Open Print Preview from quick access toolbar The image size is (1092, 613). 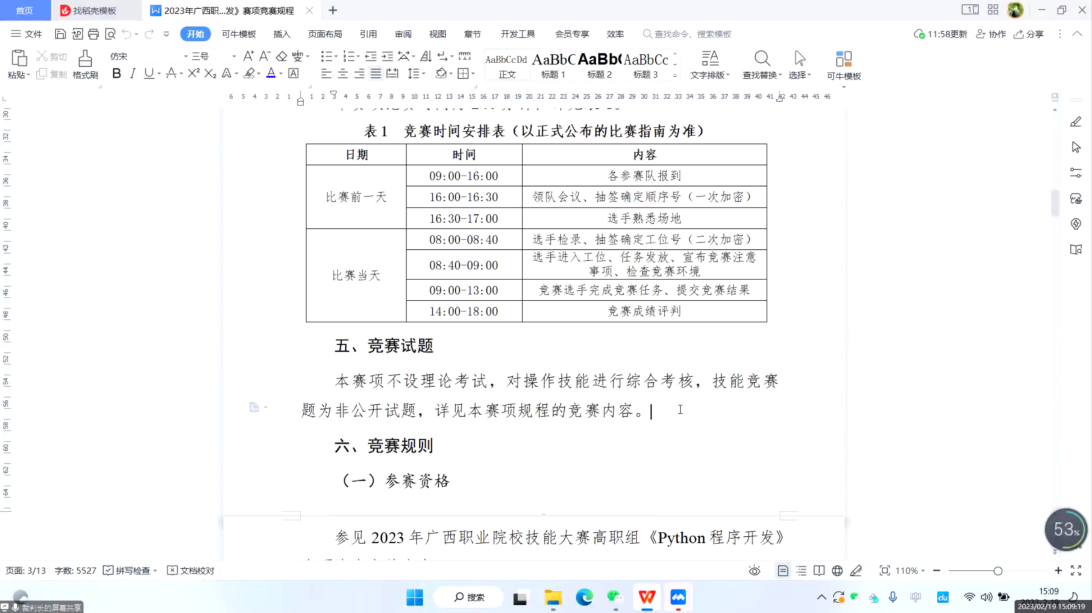(x=110, y=34)
